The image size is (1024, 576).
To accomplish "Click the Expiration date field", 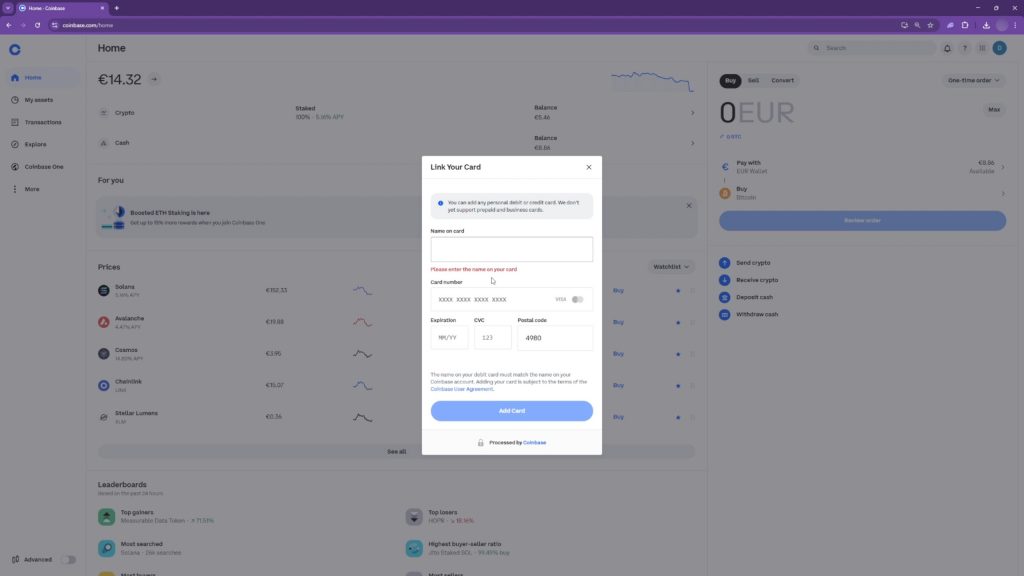I will [x=449, y=338].
